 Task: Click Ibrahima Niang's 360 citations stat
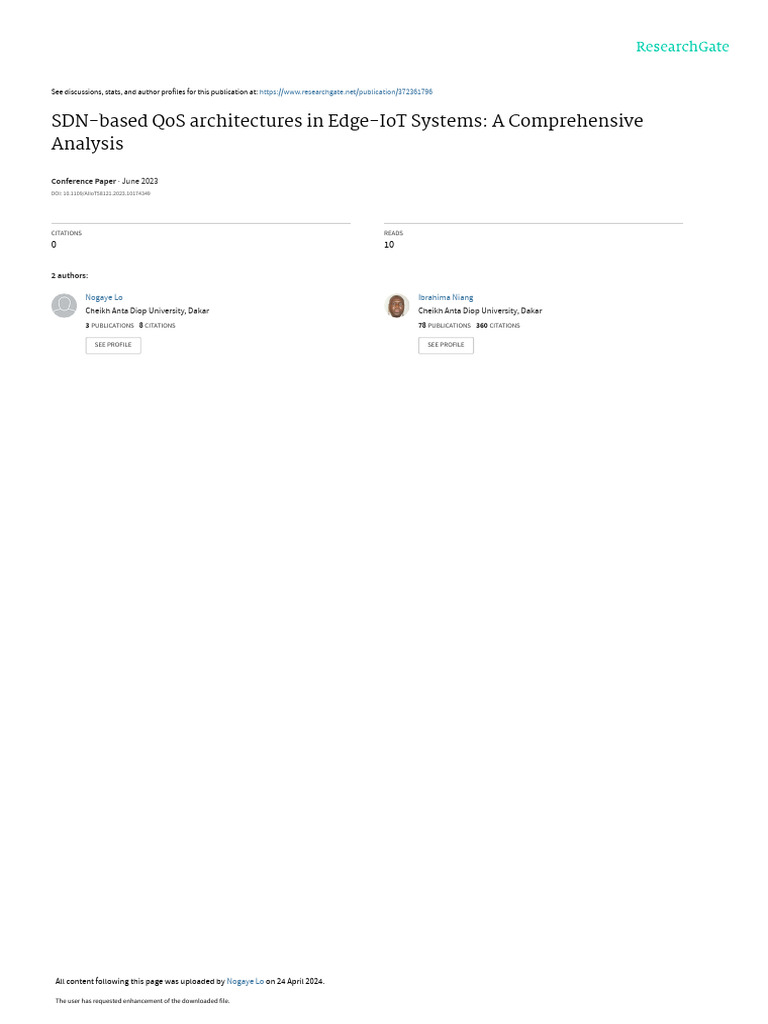tap(498, 325)
